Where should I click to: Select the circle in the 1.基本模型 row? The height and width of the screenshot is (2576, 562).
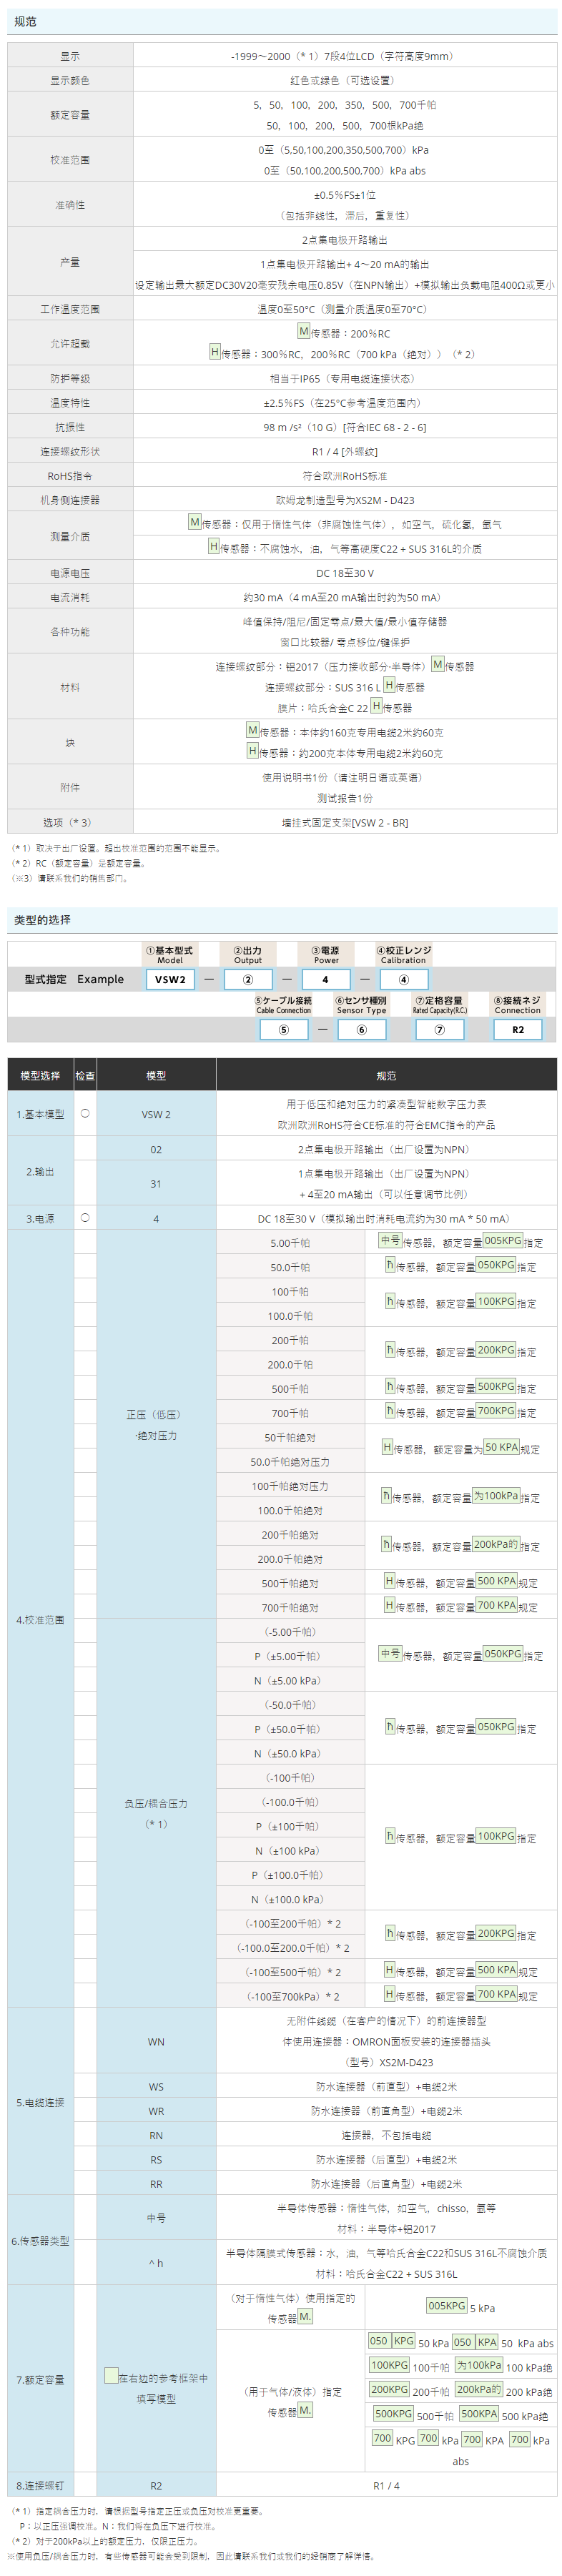[85, 1113]
